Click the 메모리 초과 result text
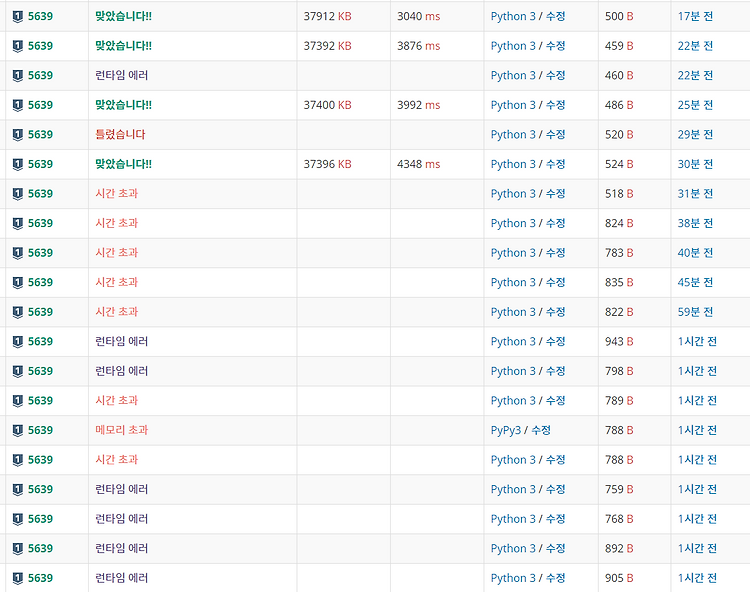 [x=121, y=430]
